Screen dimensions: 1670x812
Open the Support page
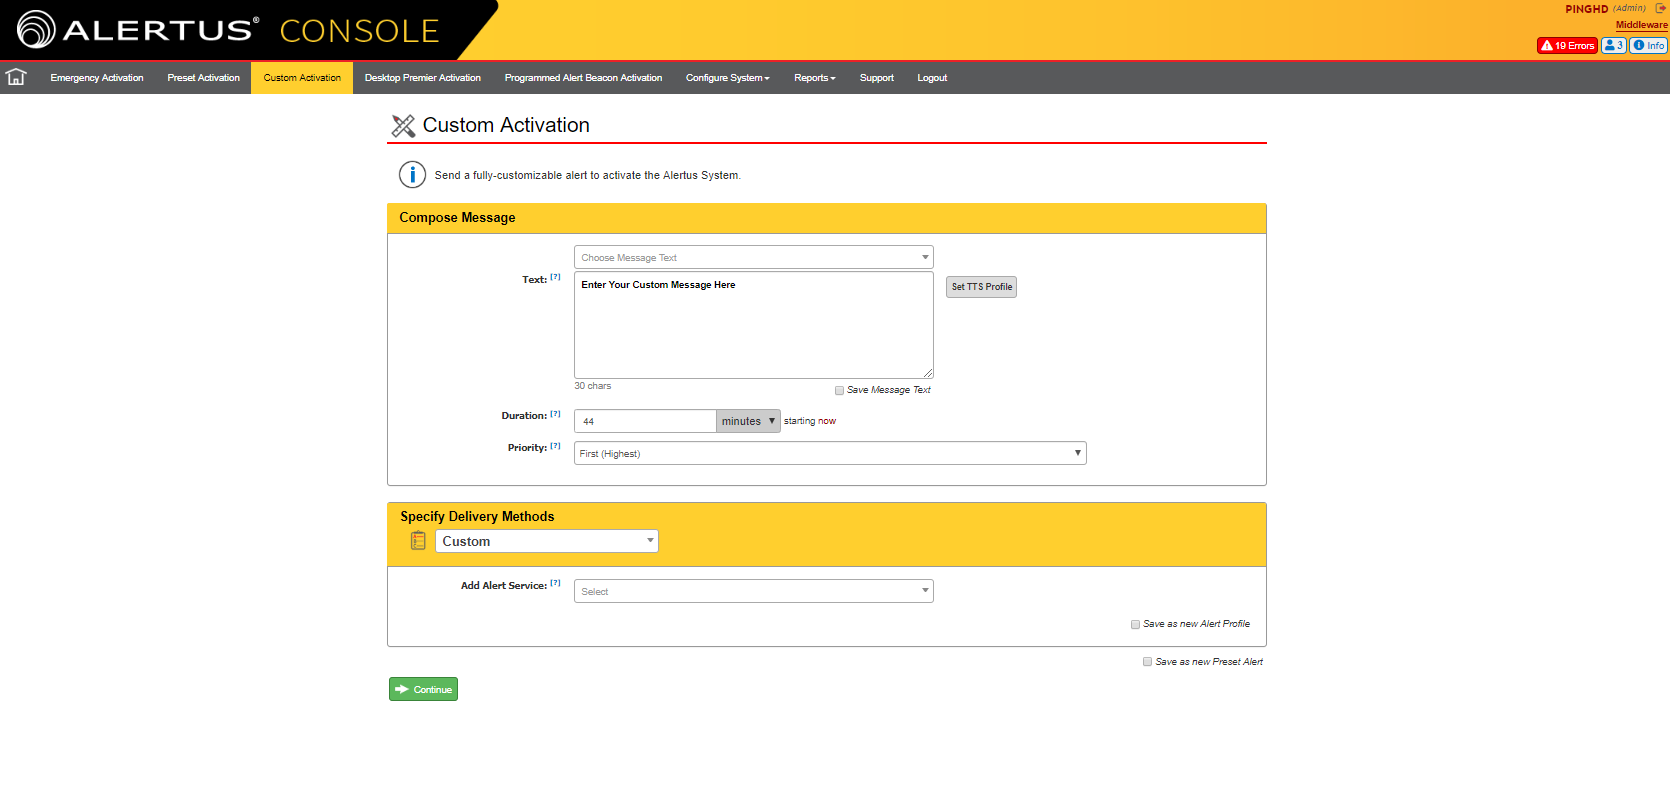point(876,77)
